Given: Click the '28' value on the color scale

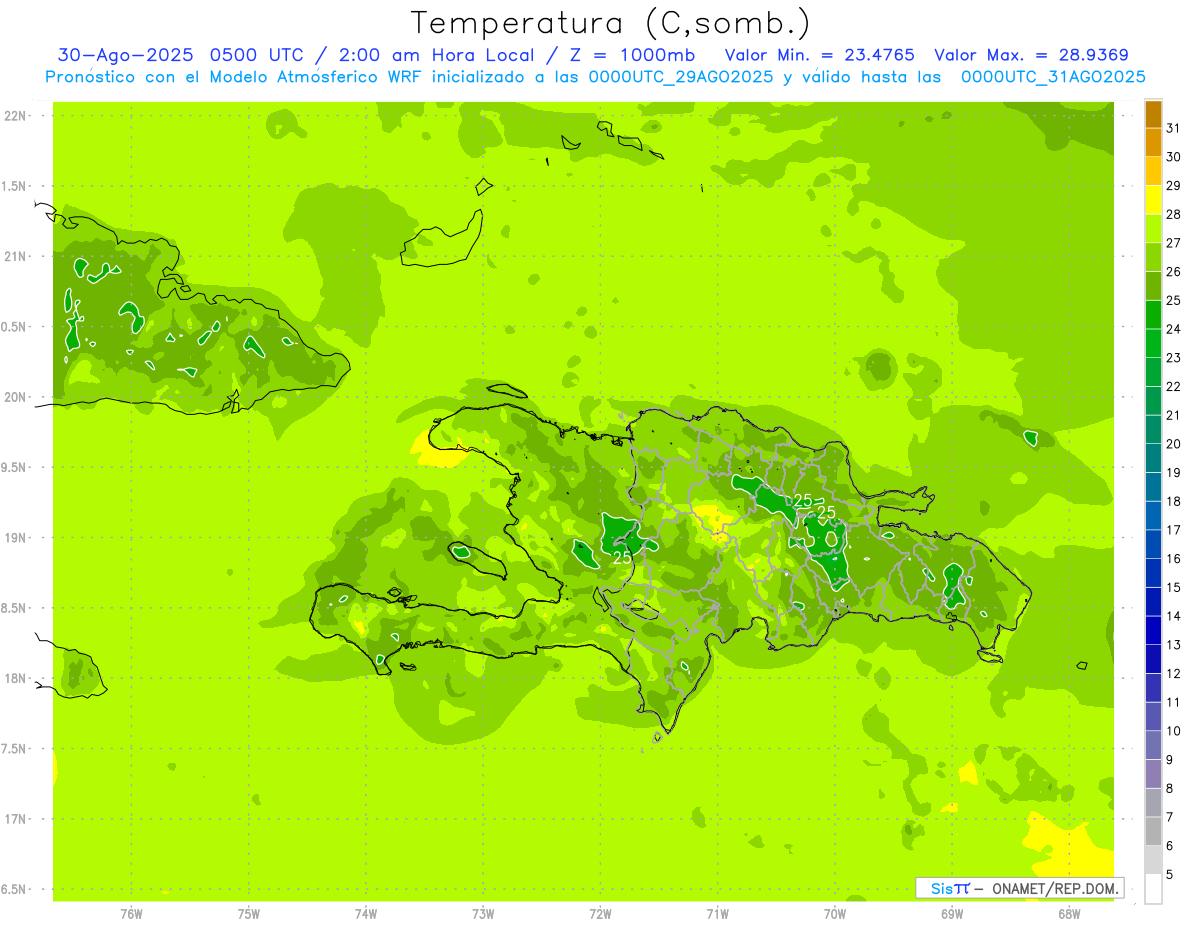Looking at the screenshot, I should pos(1173,214).
